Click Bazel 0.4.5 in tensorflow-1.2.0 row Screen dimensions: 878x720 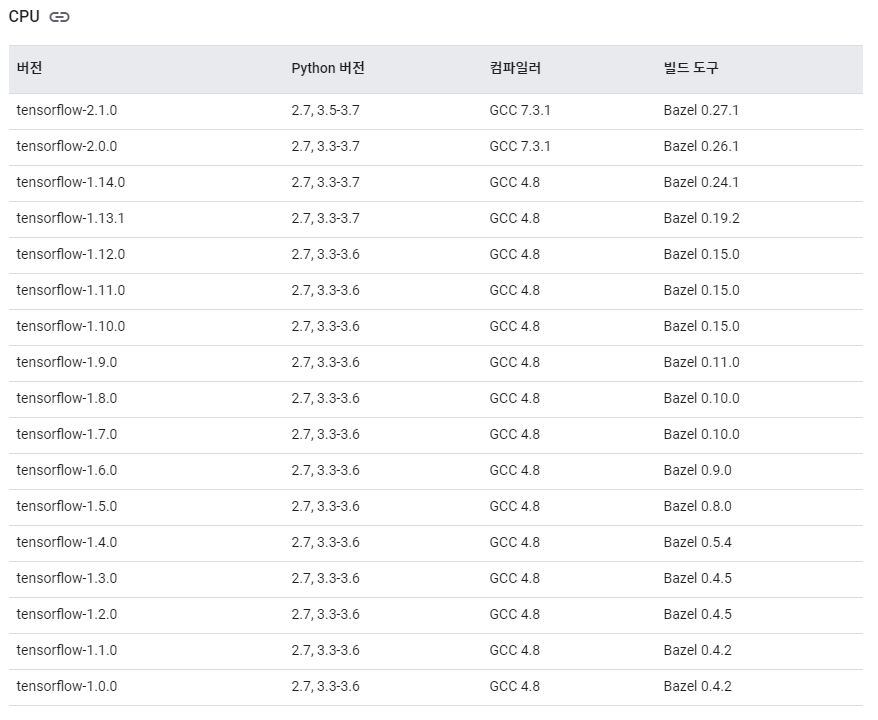pyautogui.click(x=698, y=615)
